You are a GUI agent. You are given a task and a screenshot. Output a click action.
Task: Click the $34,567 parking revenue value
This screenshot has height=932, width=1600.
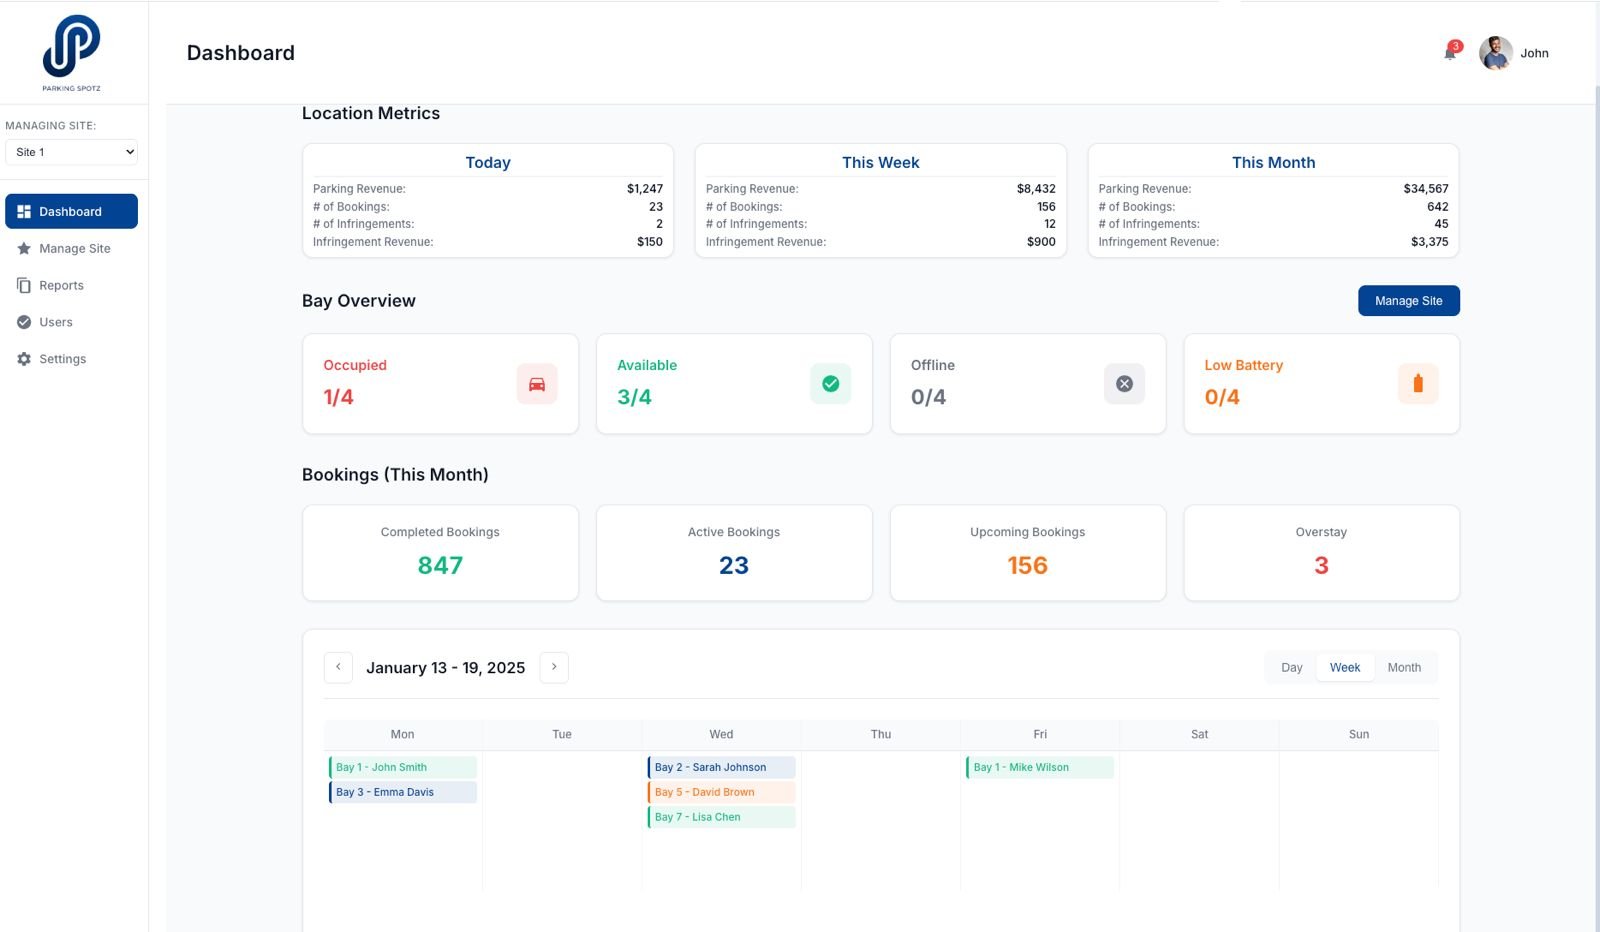(x=1426, y=189)
